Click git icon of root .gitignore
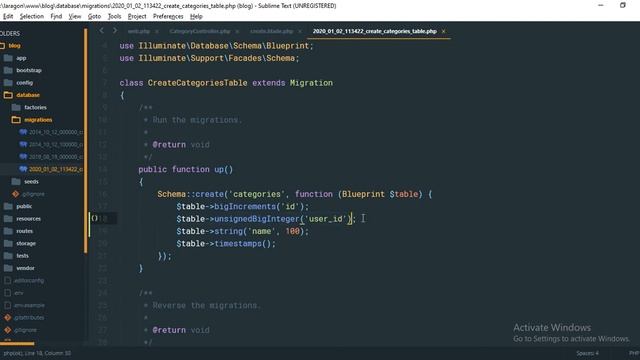Screen dimensions: 640x360 [7, 330]
